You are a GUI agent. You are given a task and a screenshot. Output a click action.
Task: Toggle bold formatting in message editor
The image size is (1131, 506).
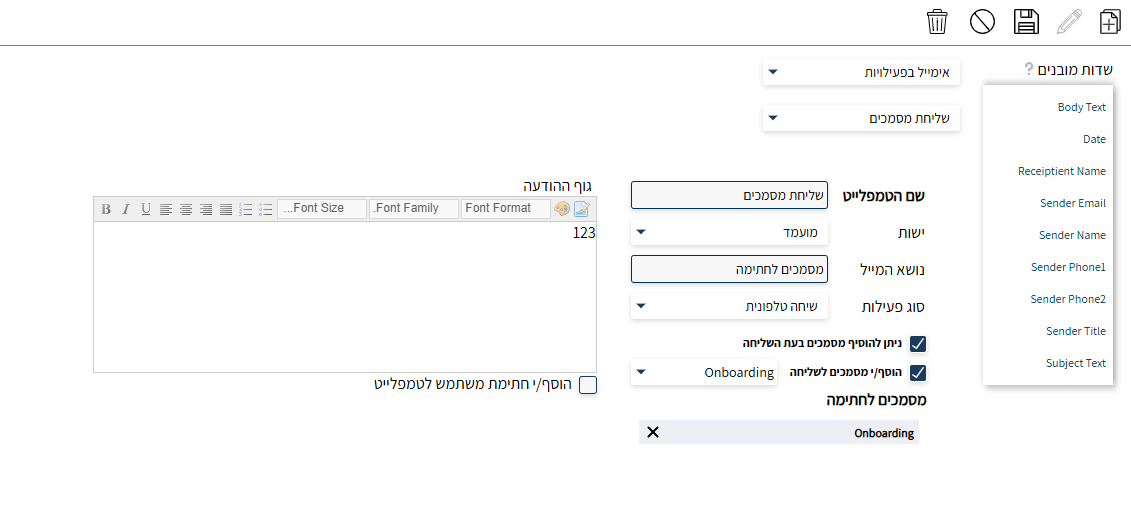click(106, 209)
